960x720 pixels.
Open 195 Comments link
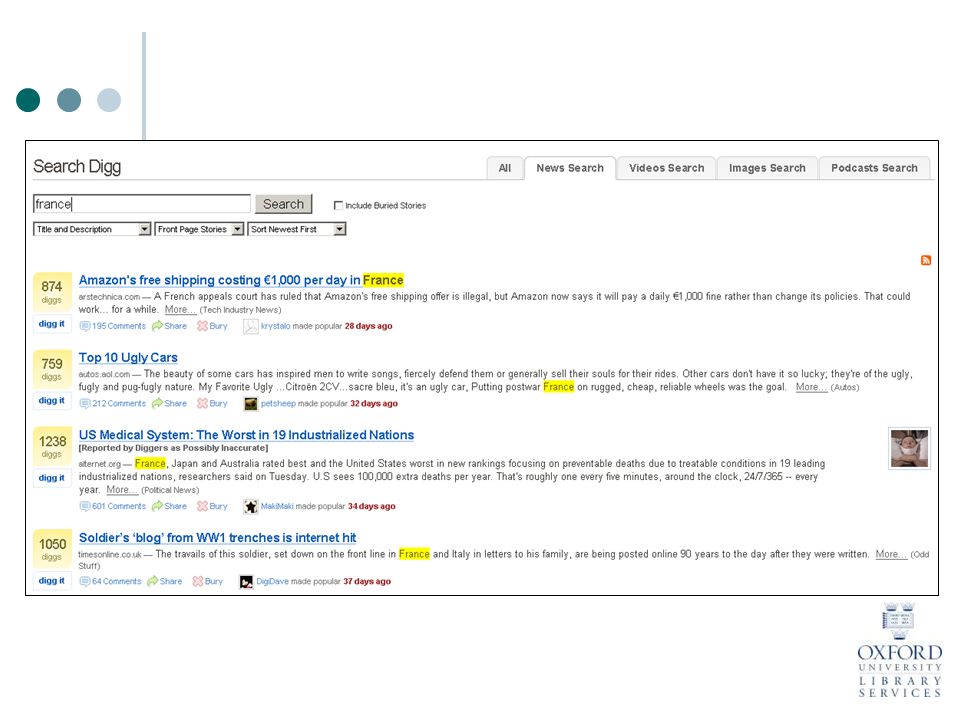(x=119, y=326)
